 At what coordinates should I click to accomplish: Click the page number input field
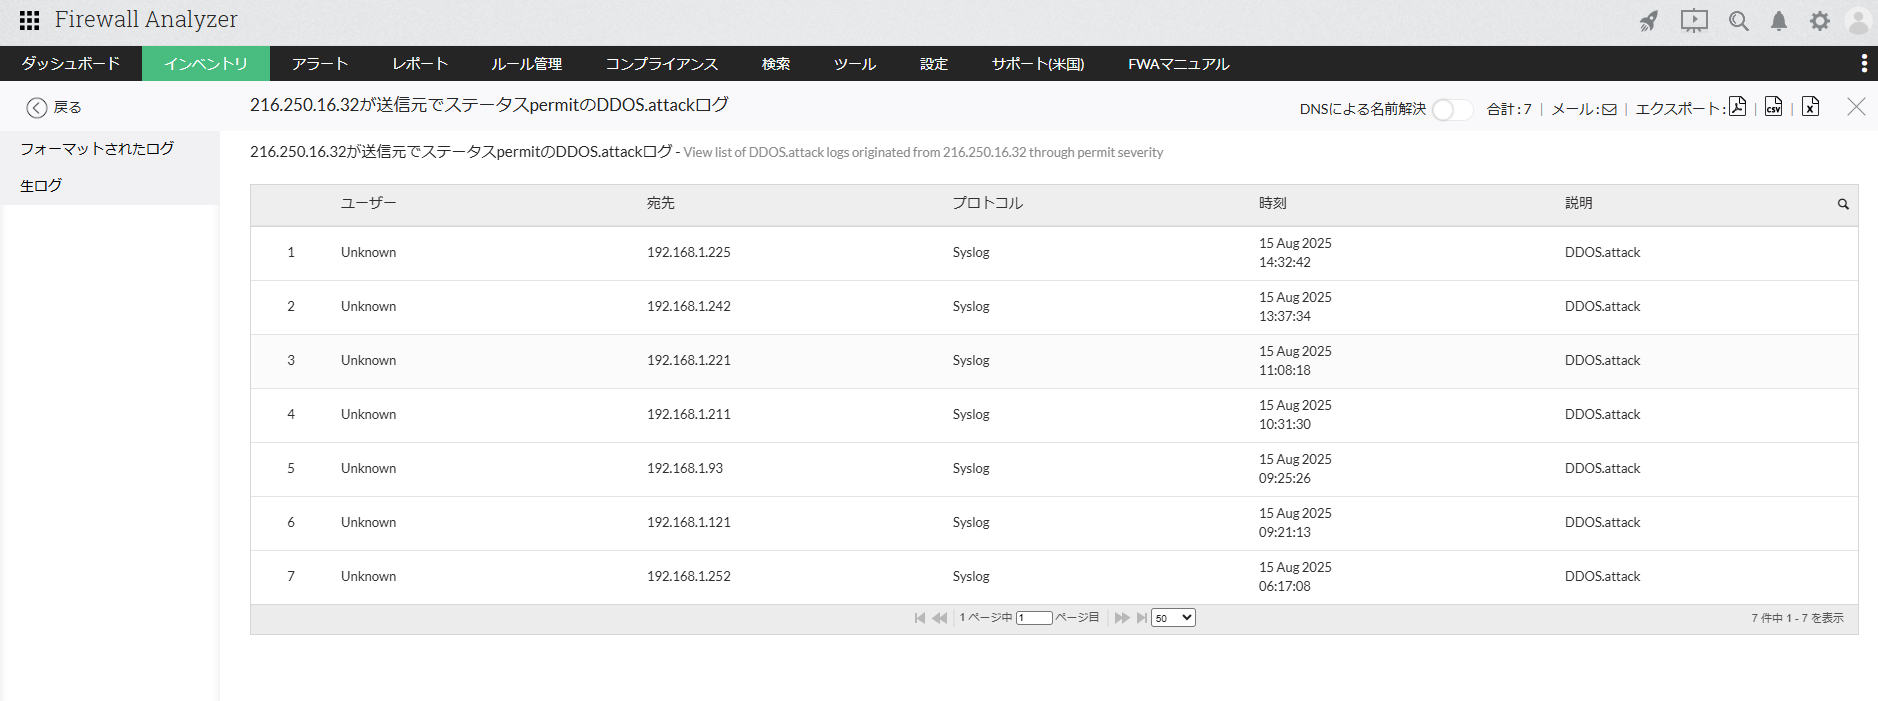(x=1035, y=618)
